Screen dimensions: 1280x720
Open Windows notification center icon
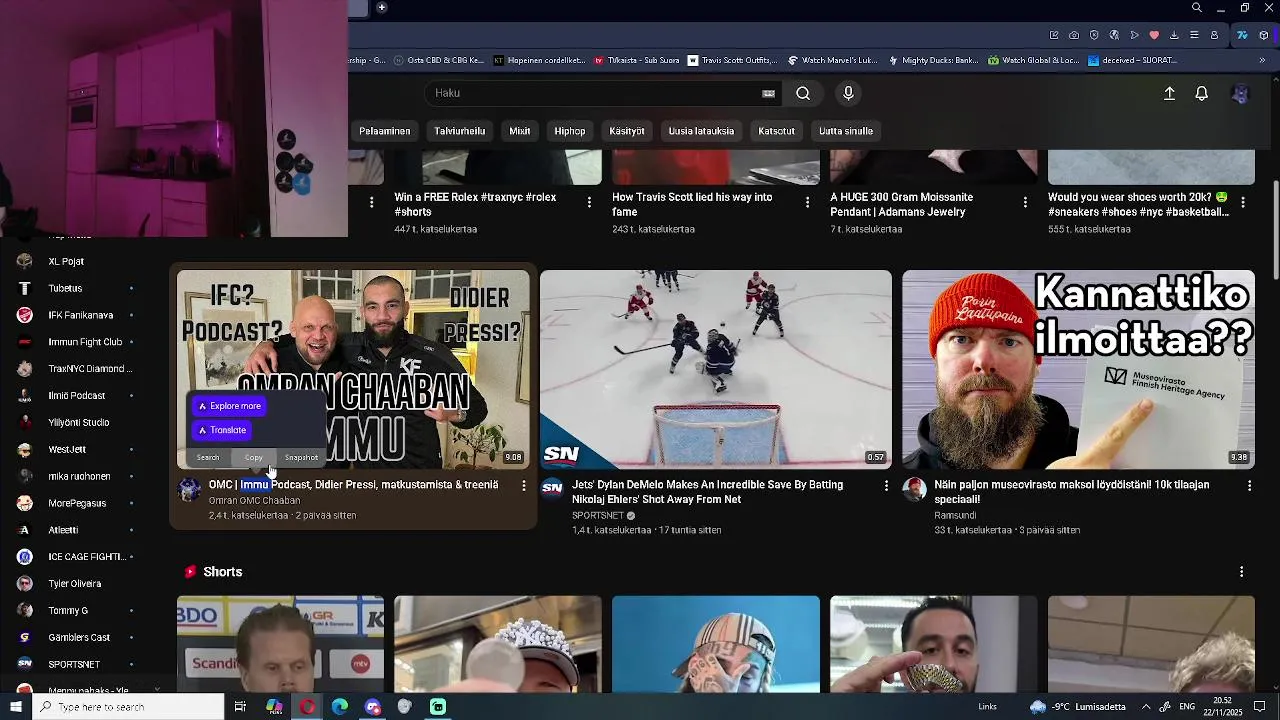click(x=1260, y=707)
